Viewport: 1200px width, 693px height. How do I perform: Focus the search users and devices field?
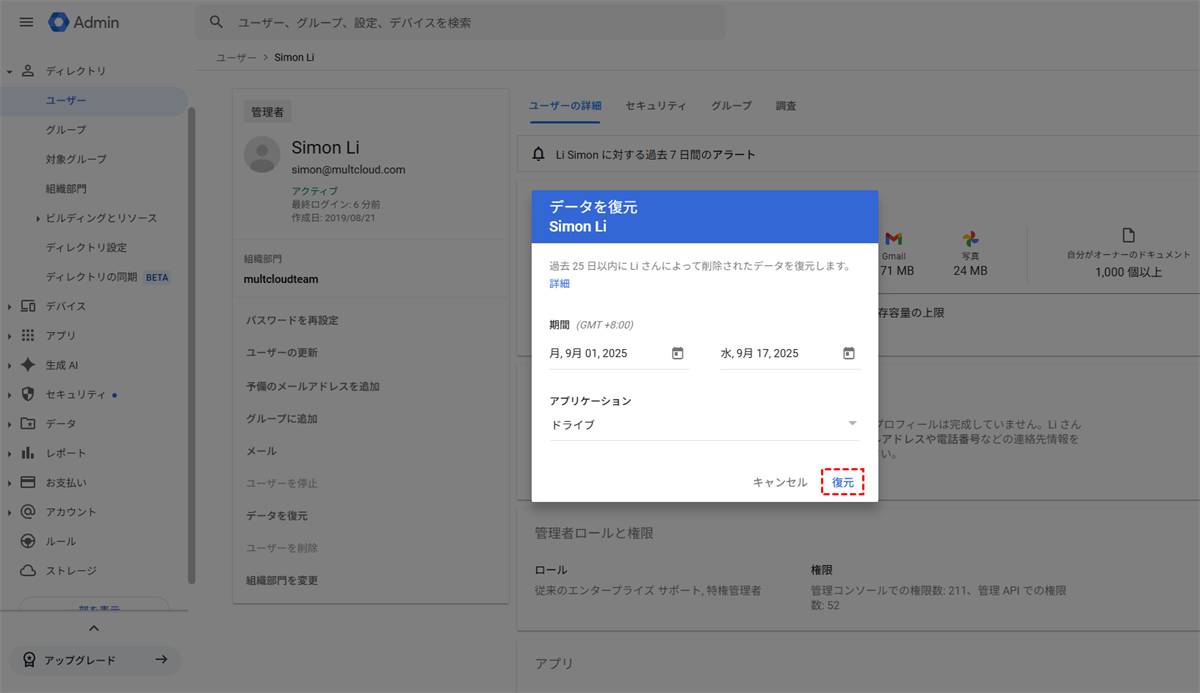click(461, 22)
